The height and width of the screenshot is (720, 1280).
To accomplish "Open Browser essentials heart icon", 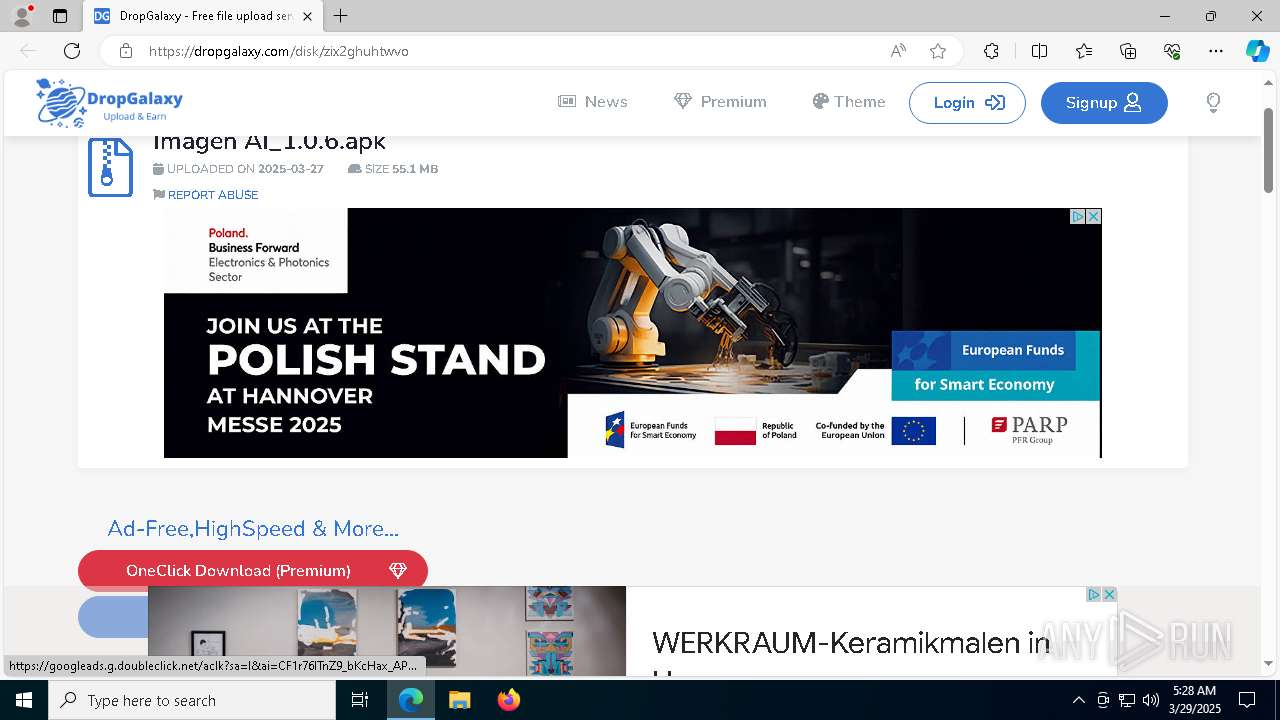I will (1172, 51).
